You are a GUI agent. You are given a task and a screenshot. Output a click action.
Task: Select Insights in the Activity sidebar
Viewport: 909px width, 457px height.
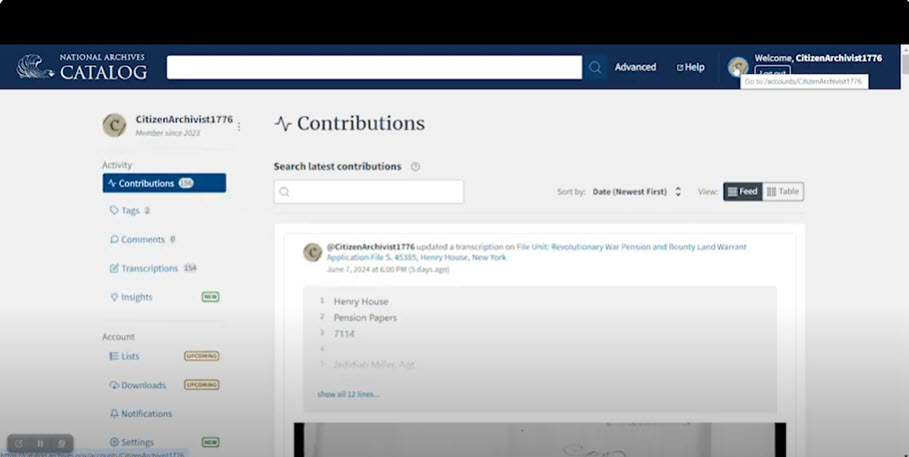coord(137,297)
